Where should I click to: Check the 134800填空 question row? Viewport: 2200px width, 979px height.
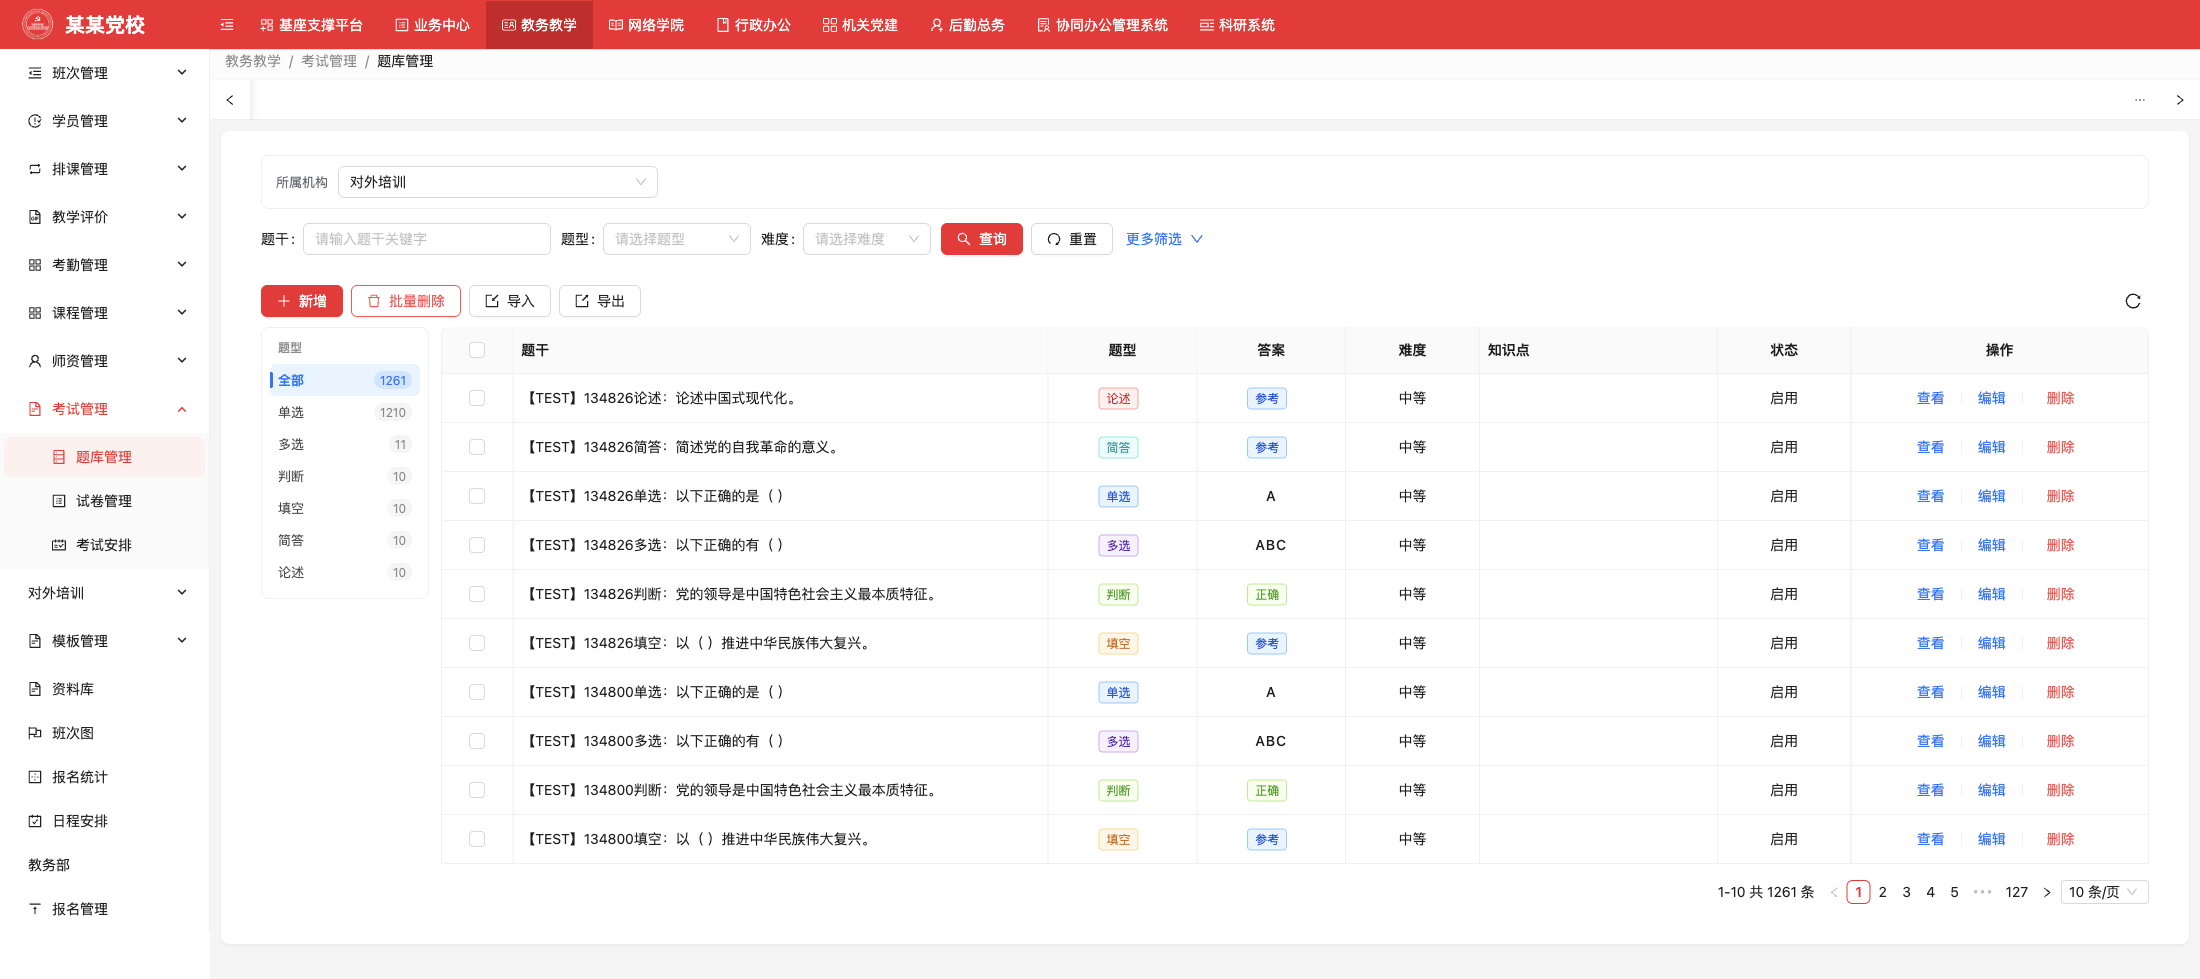click(x=477, y=839)
